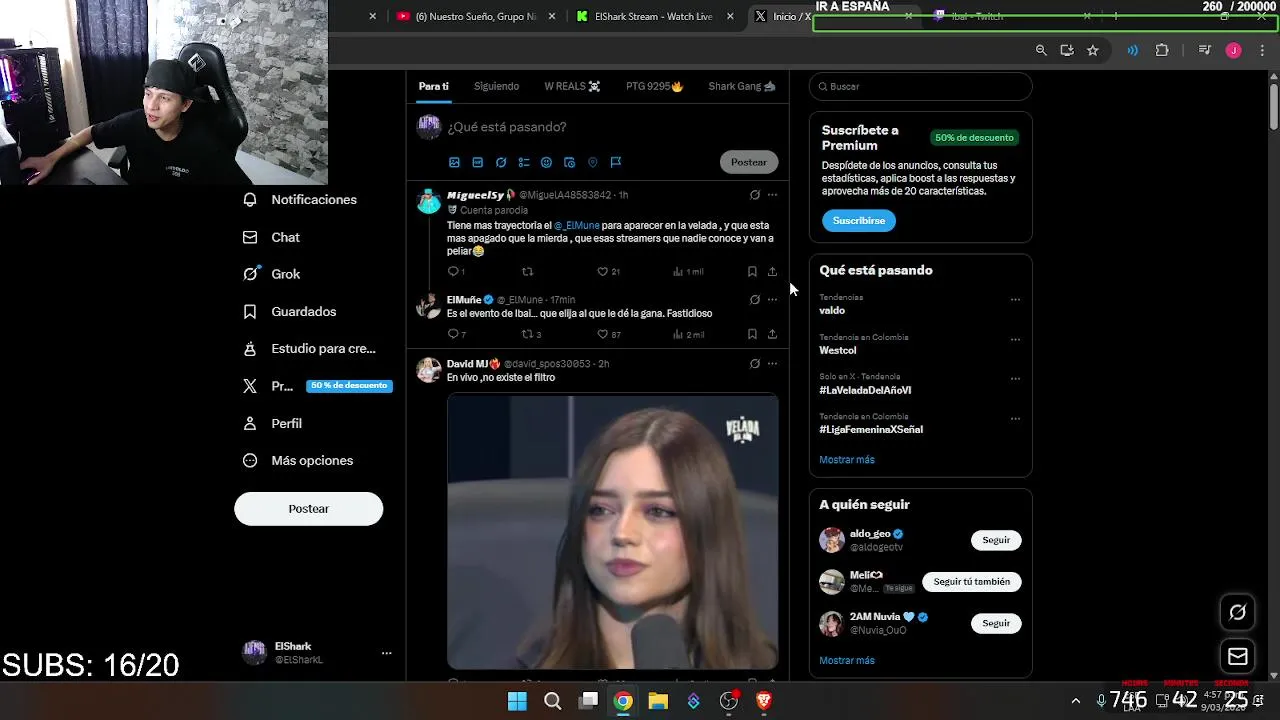Switch to ElShark Stream browser tab
This screenshot has height=720, width=1280.
(654, 16)
